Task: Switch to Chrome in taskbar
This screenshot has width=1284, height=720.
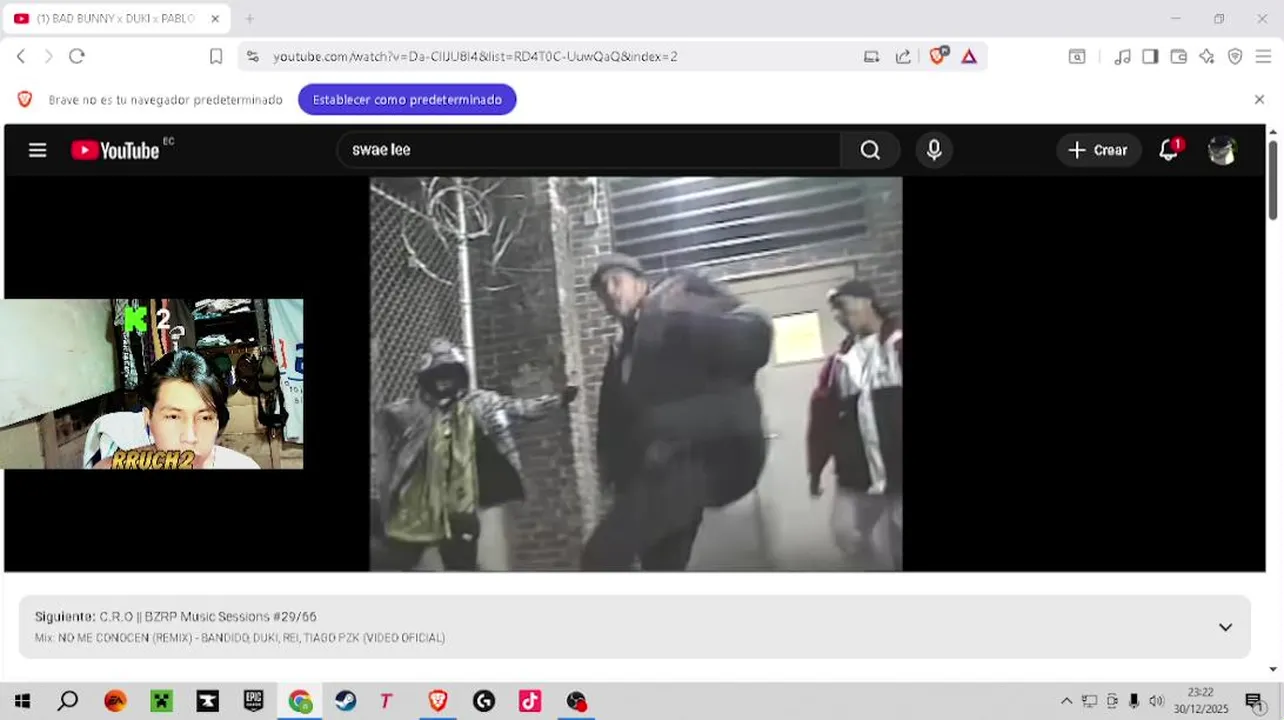Action: click(x=300, y=701)
